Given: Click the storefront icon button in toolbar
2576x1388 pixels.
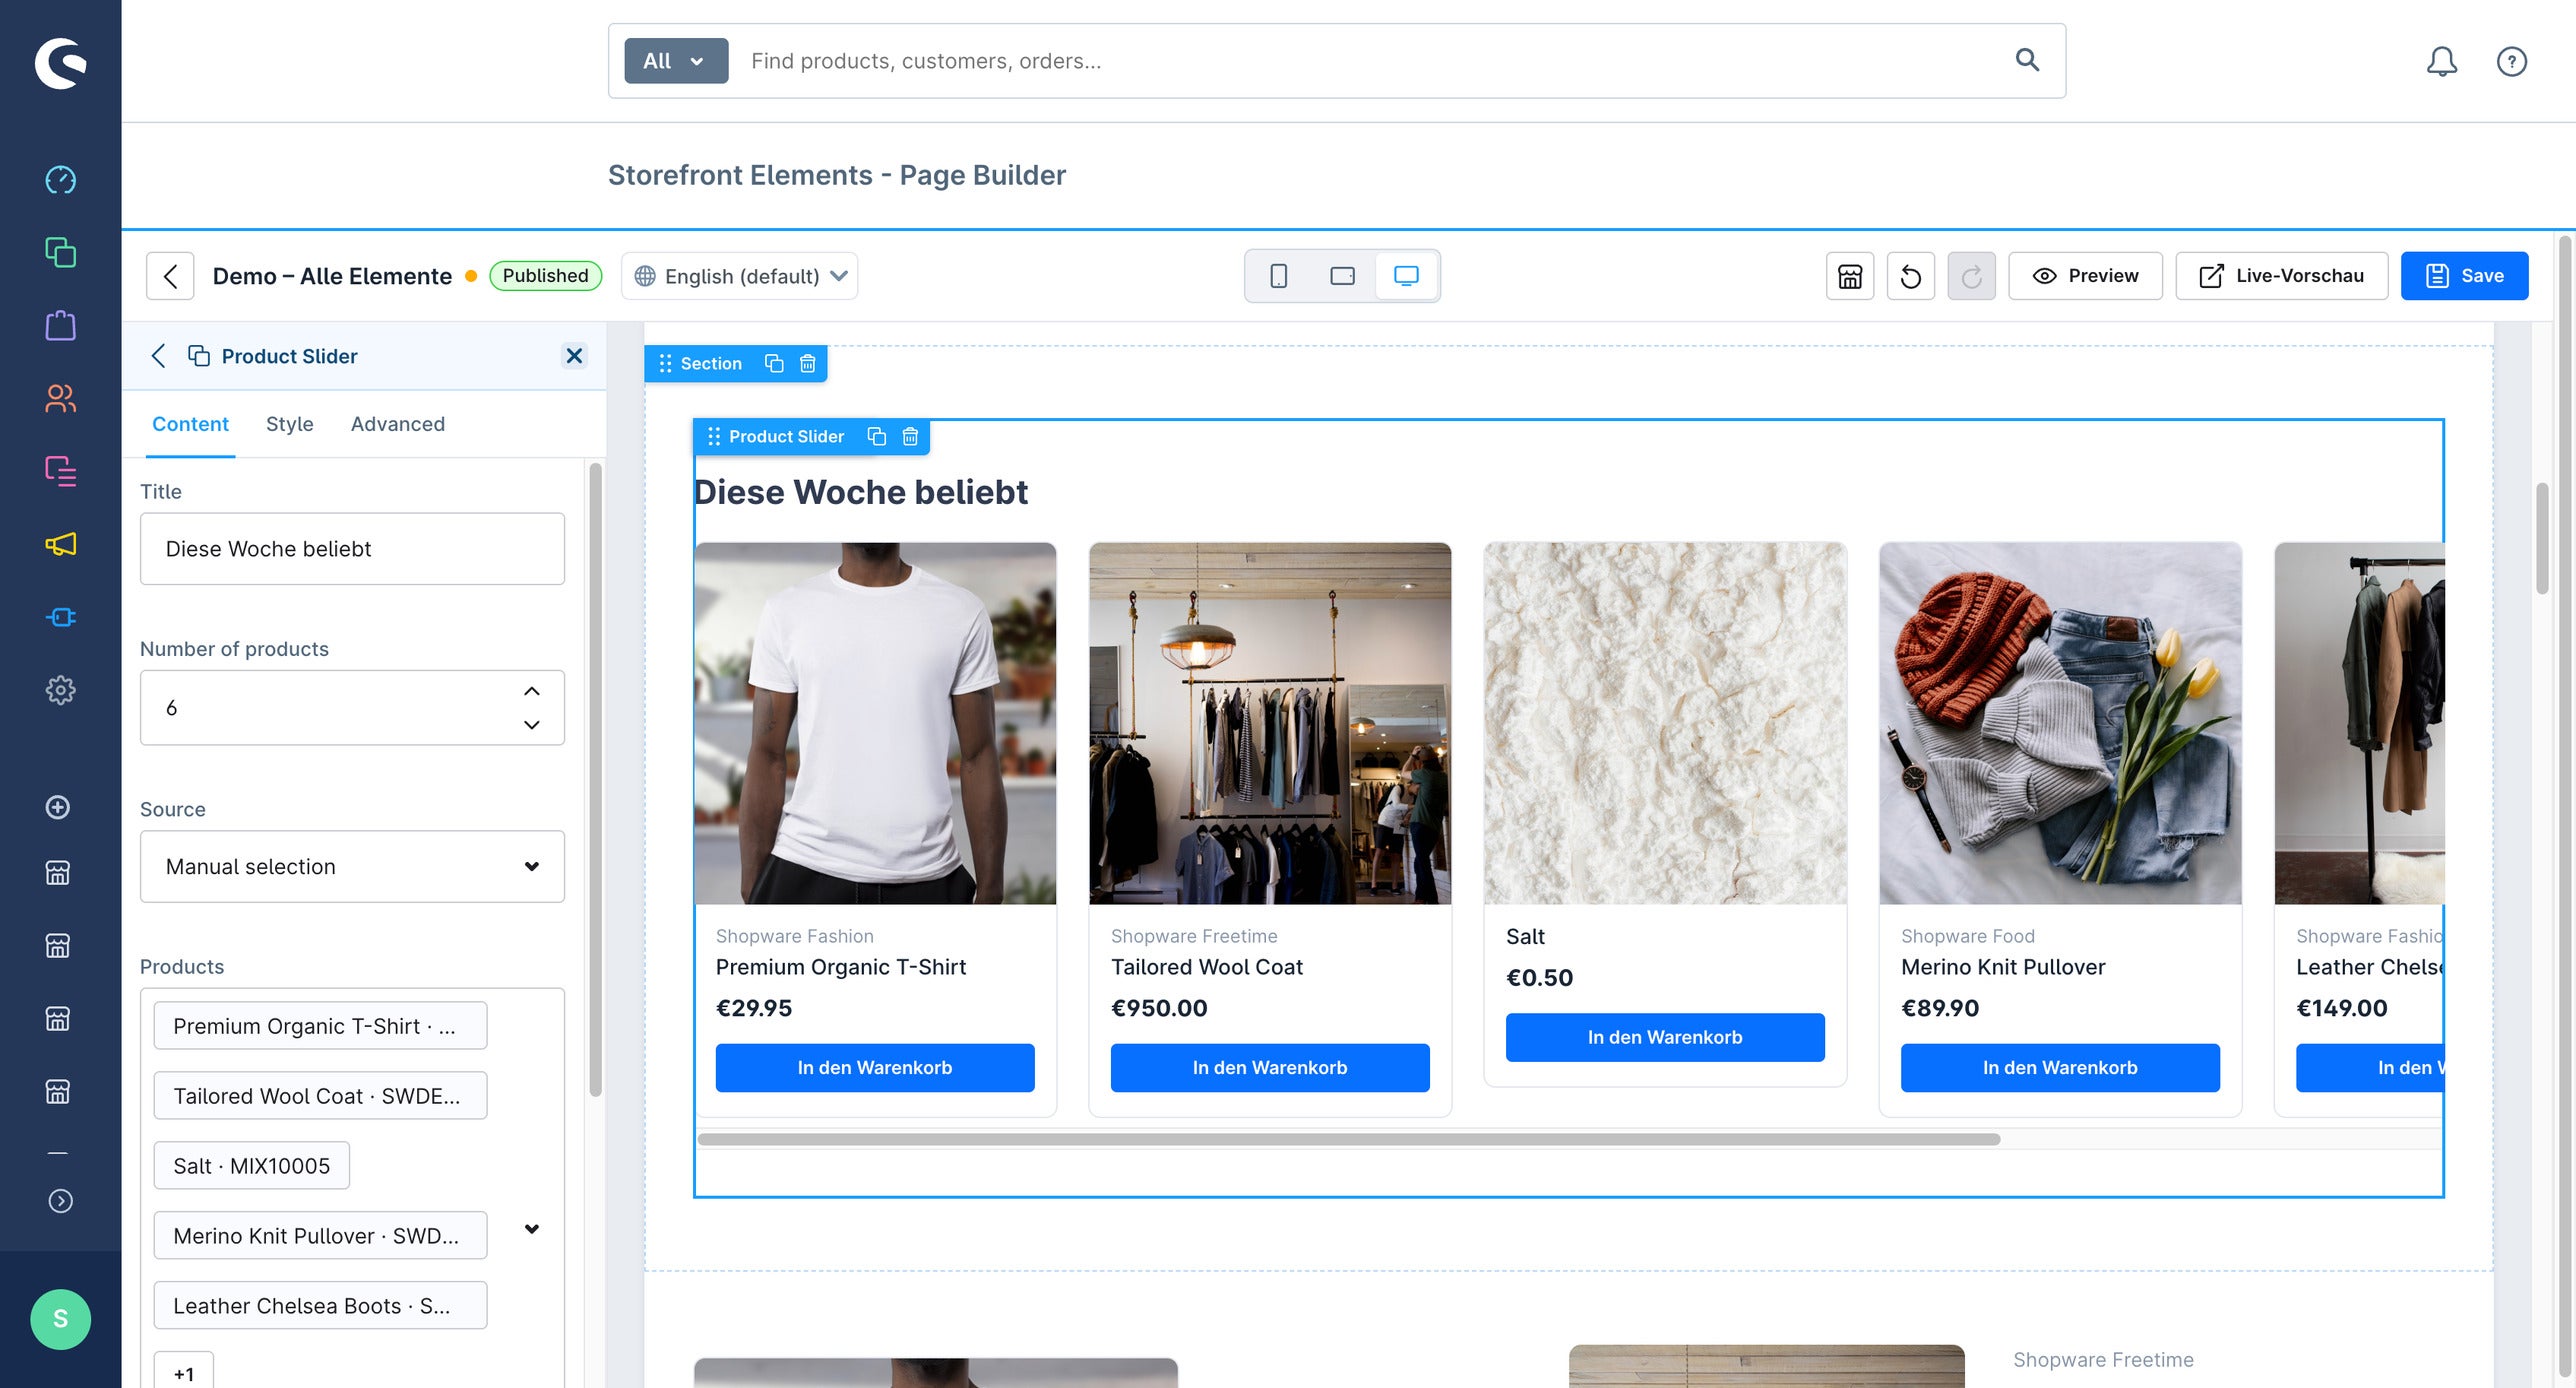Looking at the screenshot, I should [1850, 276].
